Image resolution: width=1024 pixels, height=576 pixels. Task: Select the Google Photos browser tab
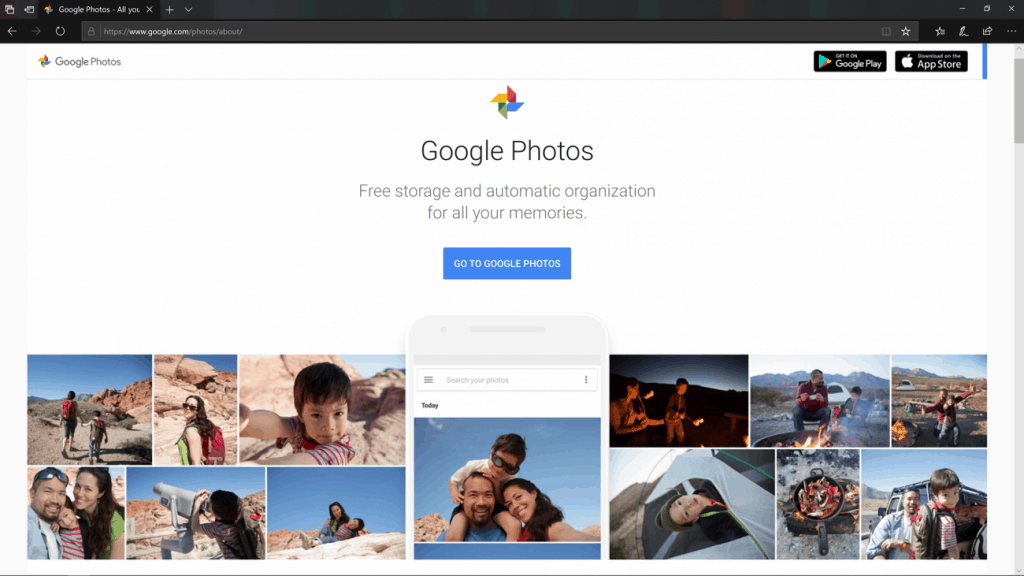(98, 10)
